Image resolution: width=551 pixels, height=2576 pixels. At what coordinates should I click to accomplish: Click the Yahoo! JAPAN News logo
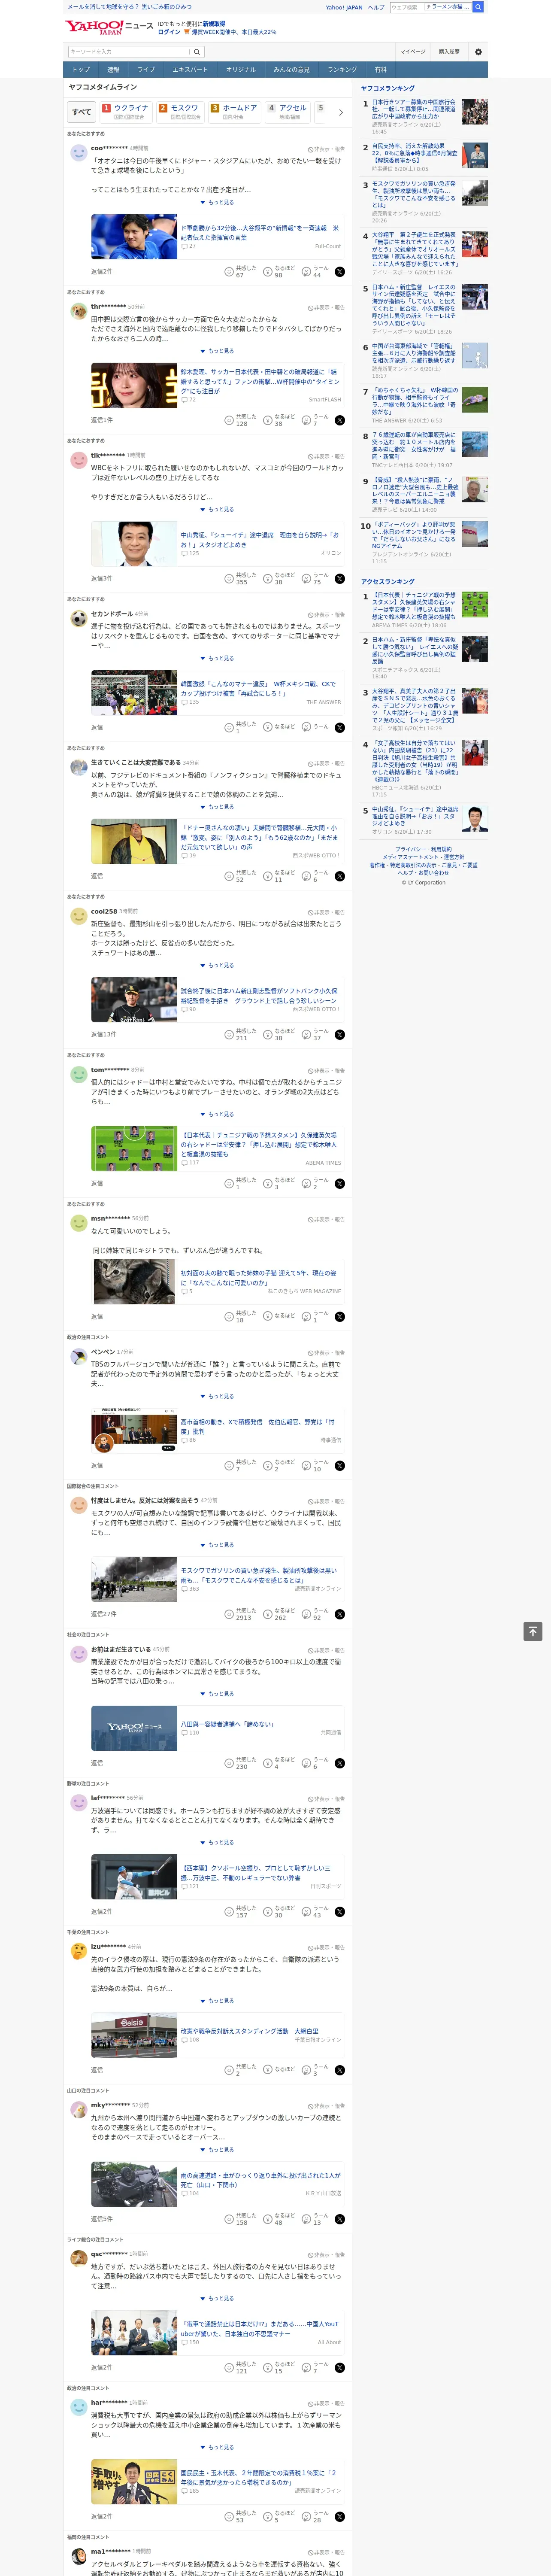[x=109, y=27]
